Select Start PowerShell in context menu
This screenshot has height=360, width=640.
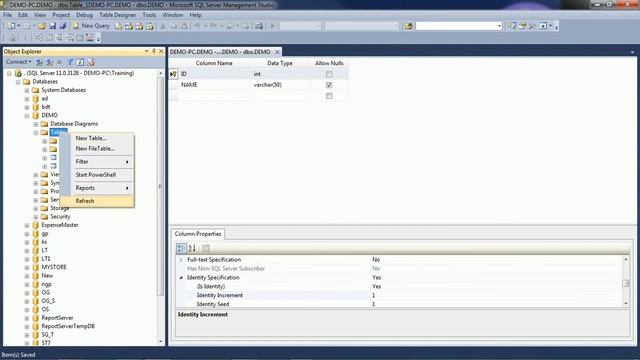96,175
